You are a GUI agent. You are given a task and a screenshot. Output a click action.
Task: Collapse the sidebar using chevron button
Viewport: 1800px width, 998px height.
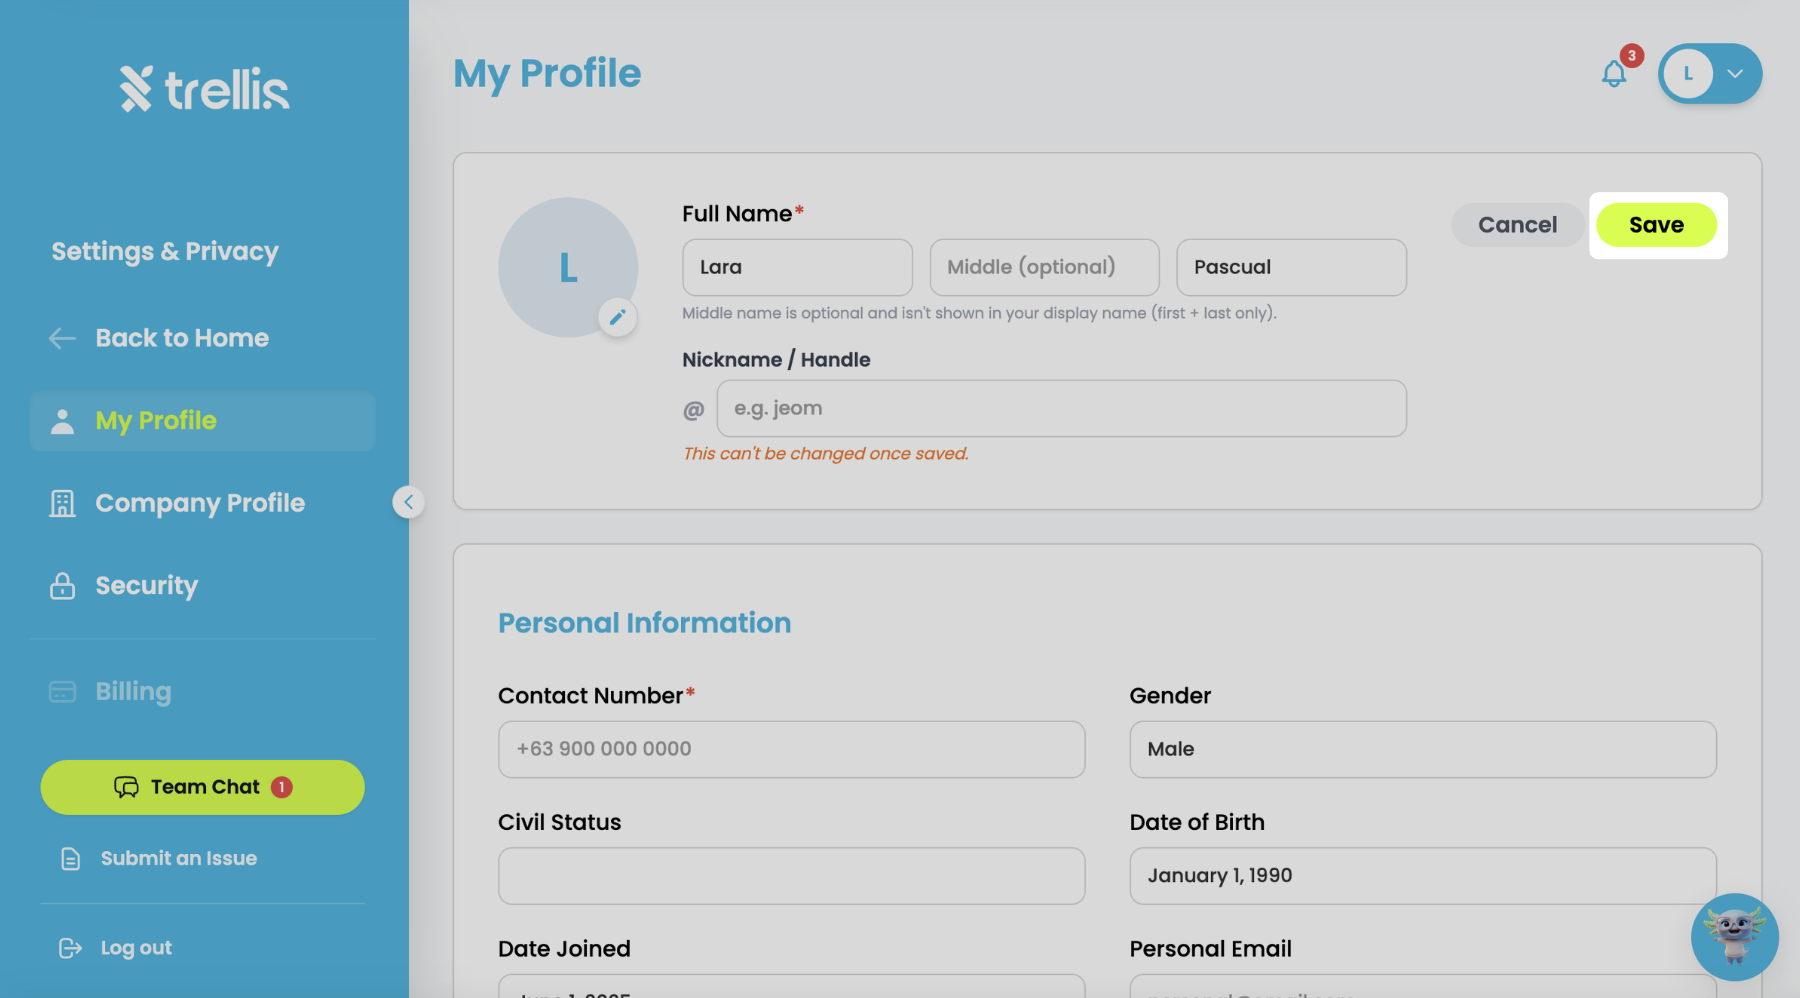(408, 502)
